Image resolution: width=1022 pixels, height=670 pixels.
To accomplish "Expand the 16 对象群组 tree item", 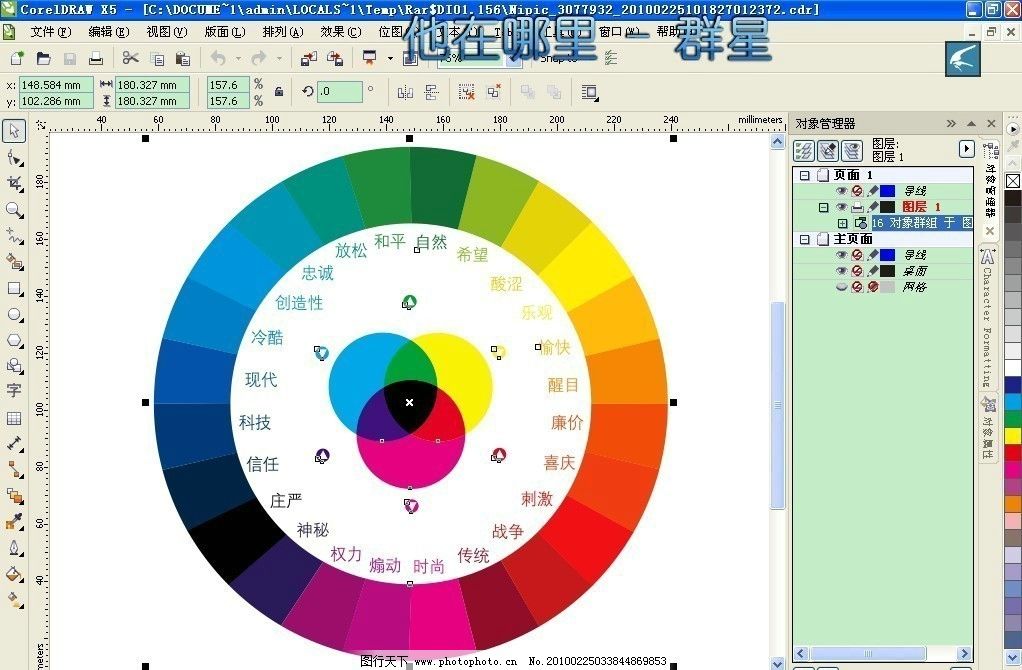I will [x=842, y=223].
